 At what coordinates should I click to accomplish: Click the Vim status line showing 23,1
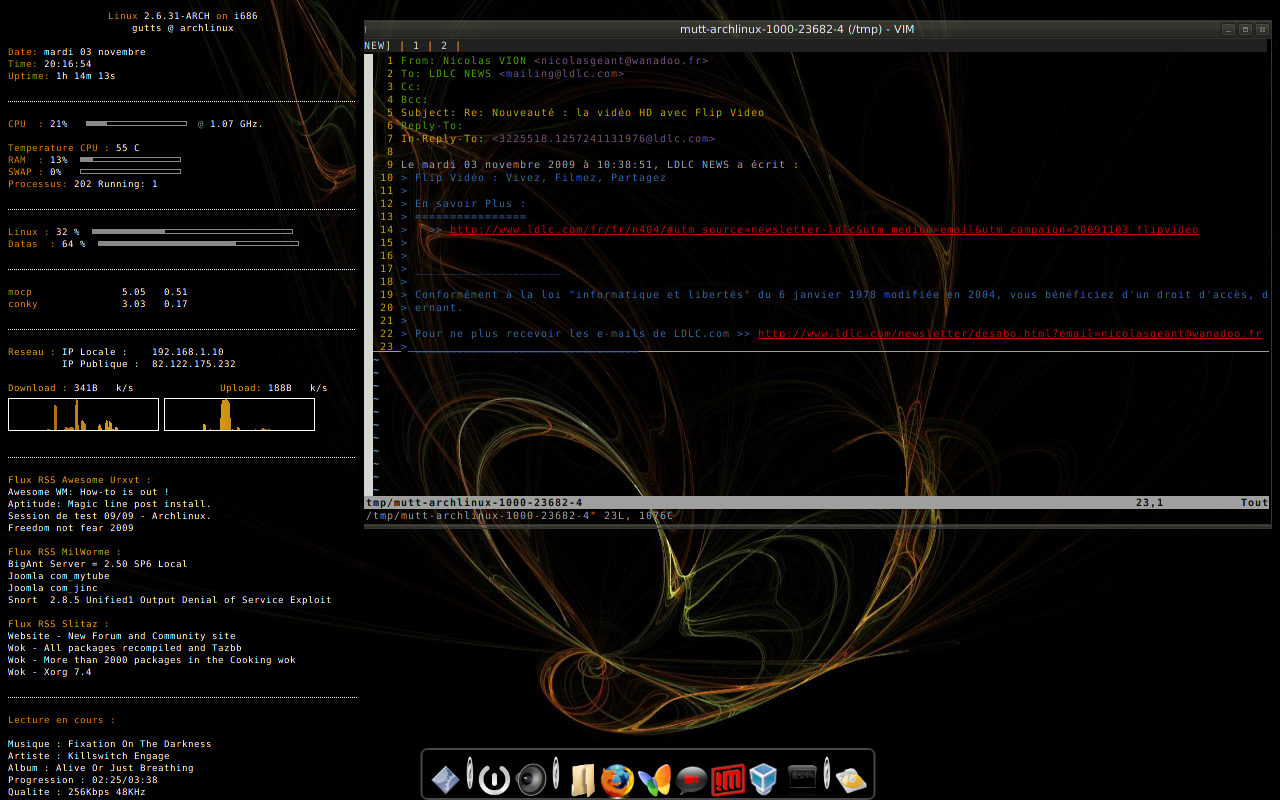coord(1148,503)
